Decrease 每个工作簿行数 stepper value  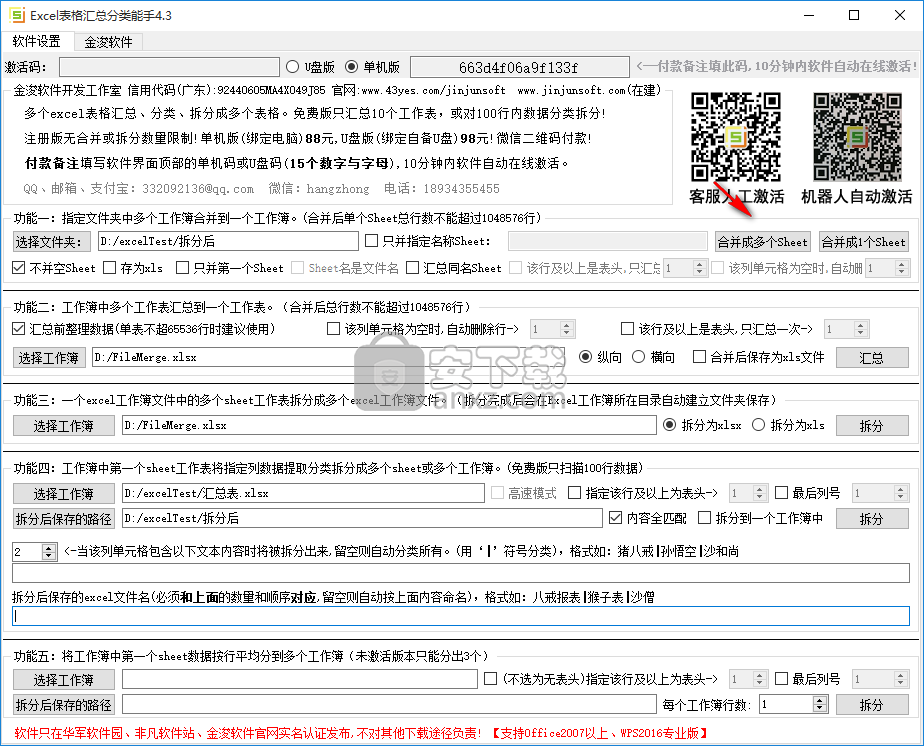point(820,708)
